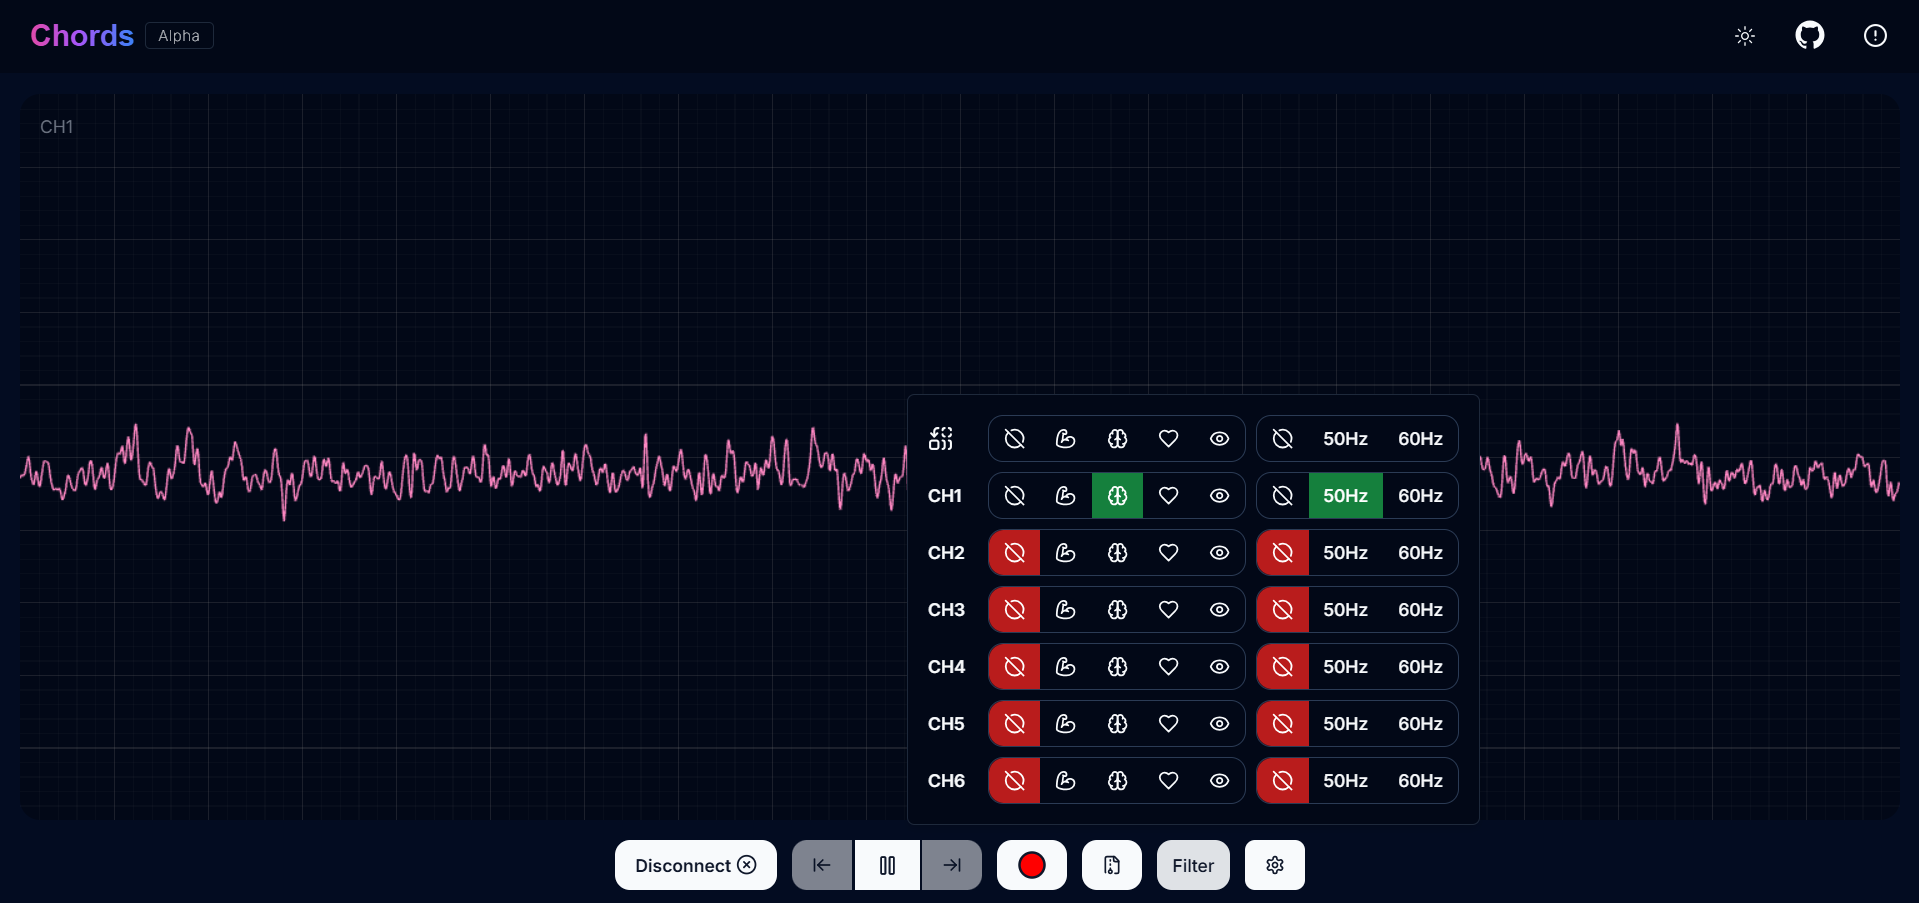Apply the brain filter to all channels row
Viewport: 1919px width, 903px height.
tap(1117, 438)
